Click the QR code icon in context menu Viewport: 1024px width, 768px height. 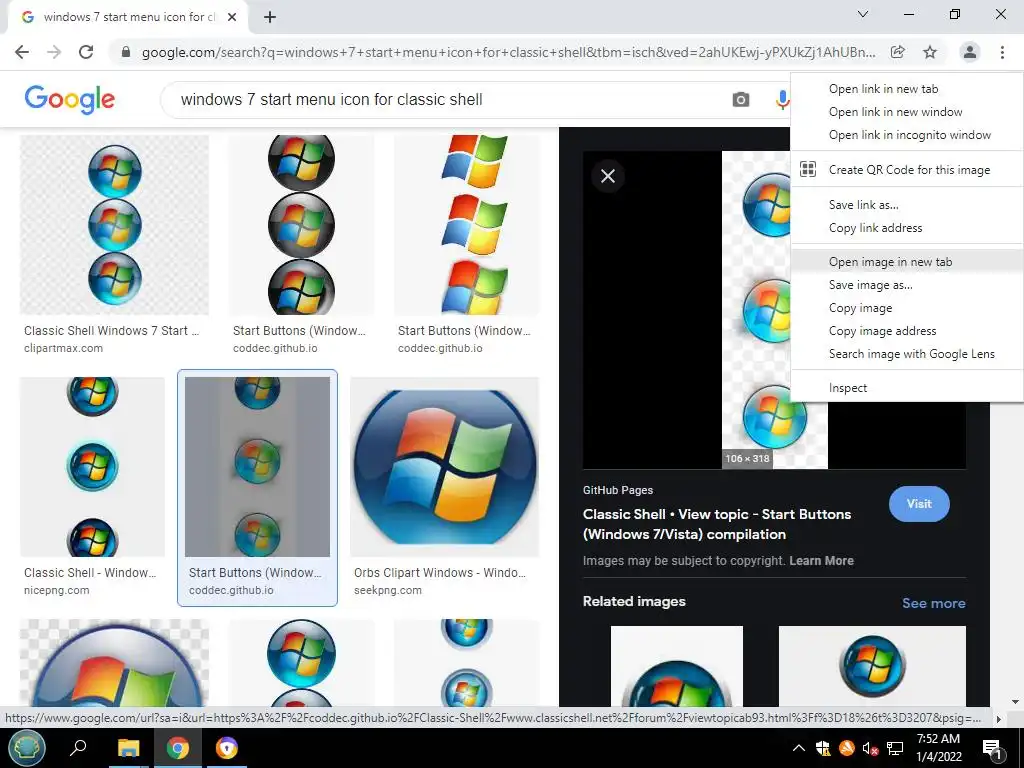point(808,170)
